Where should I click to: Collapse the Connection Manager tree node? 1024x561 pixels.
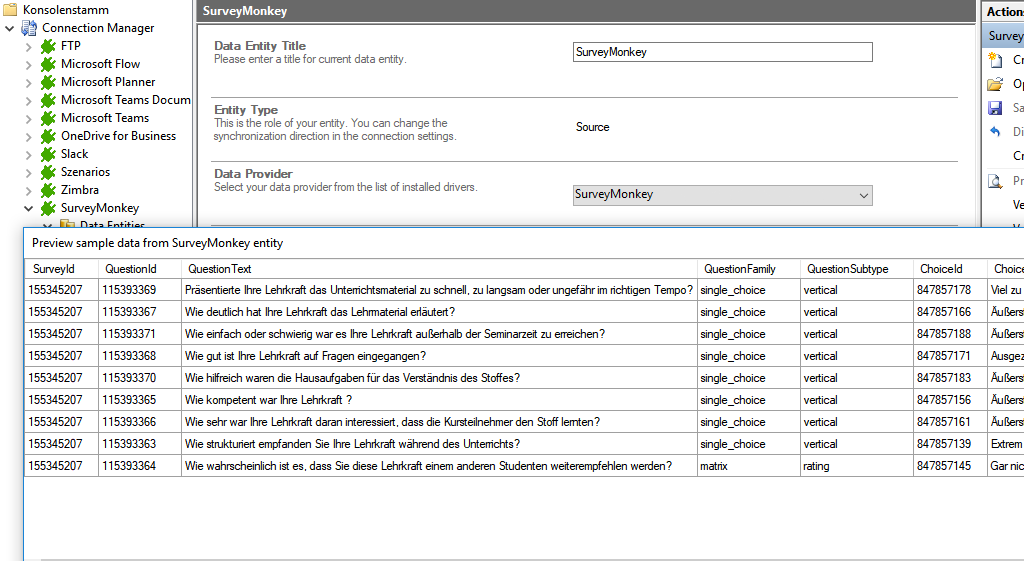coord(9,28)
